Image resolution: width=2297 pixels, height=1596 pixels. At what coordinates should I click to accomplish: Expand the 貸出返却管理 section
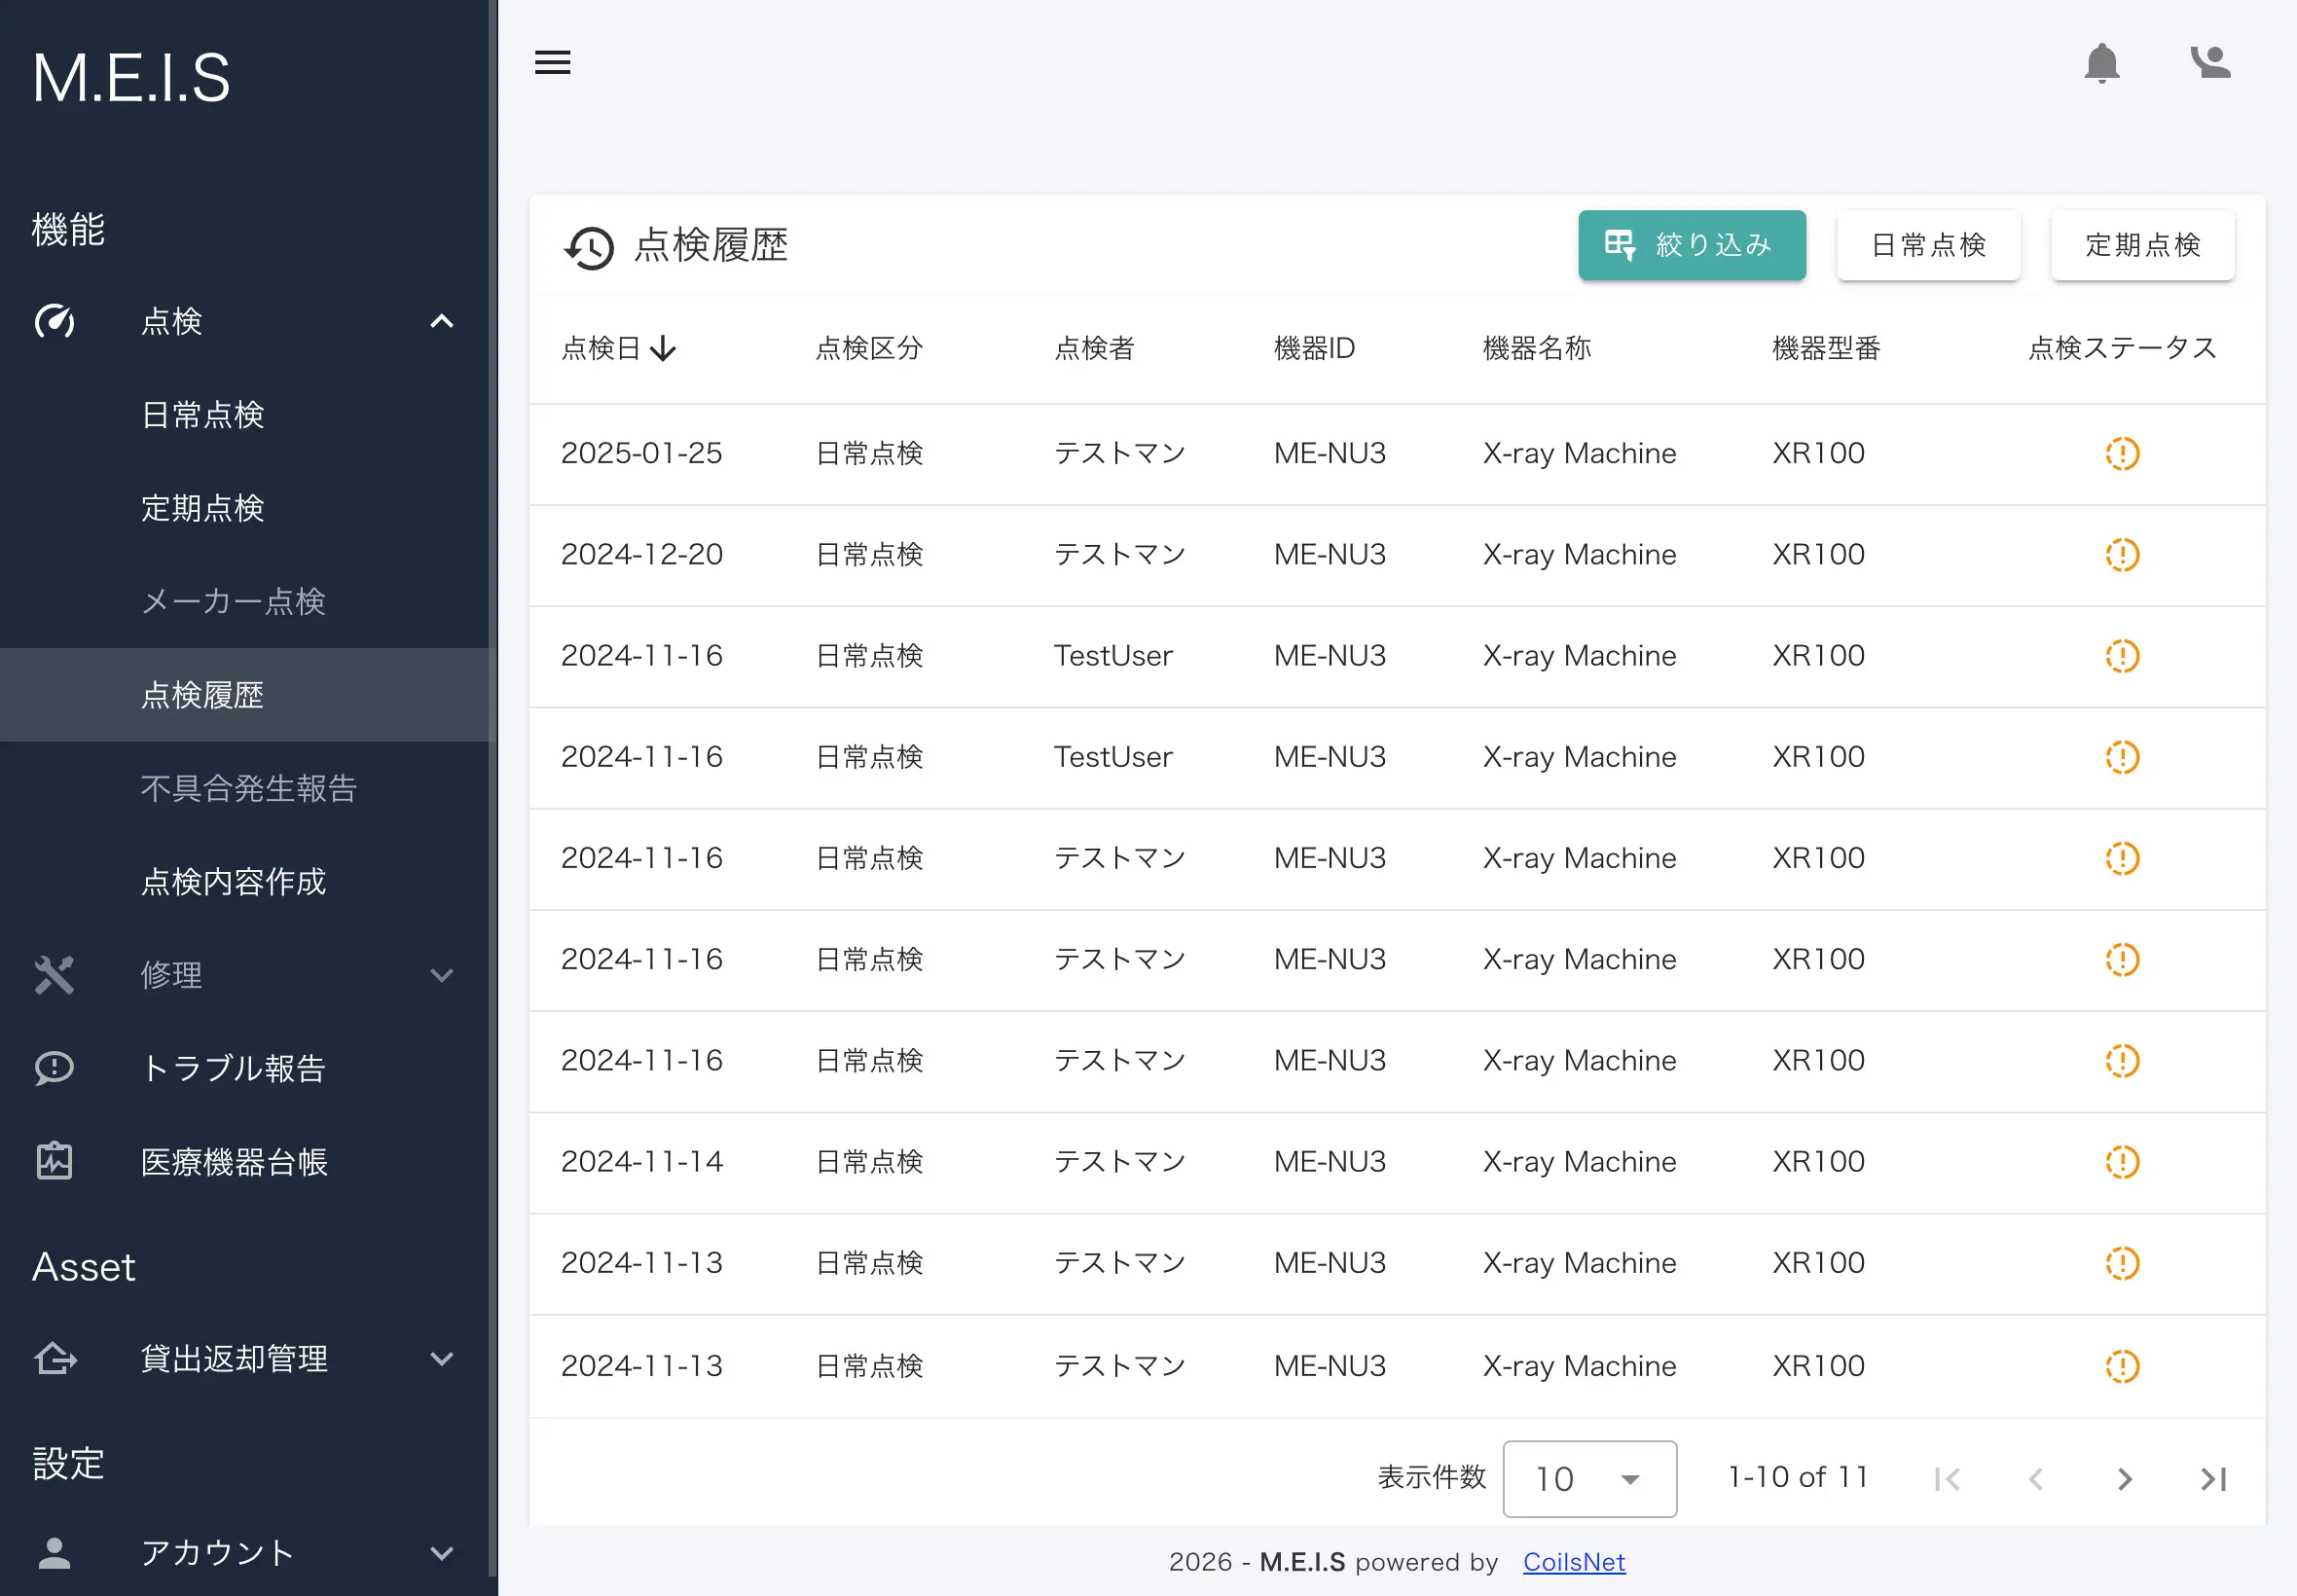tap(441, 1359)
